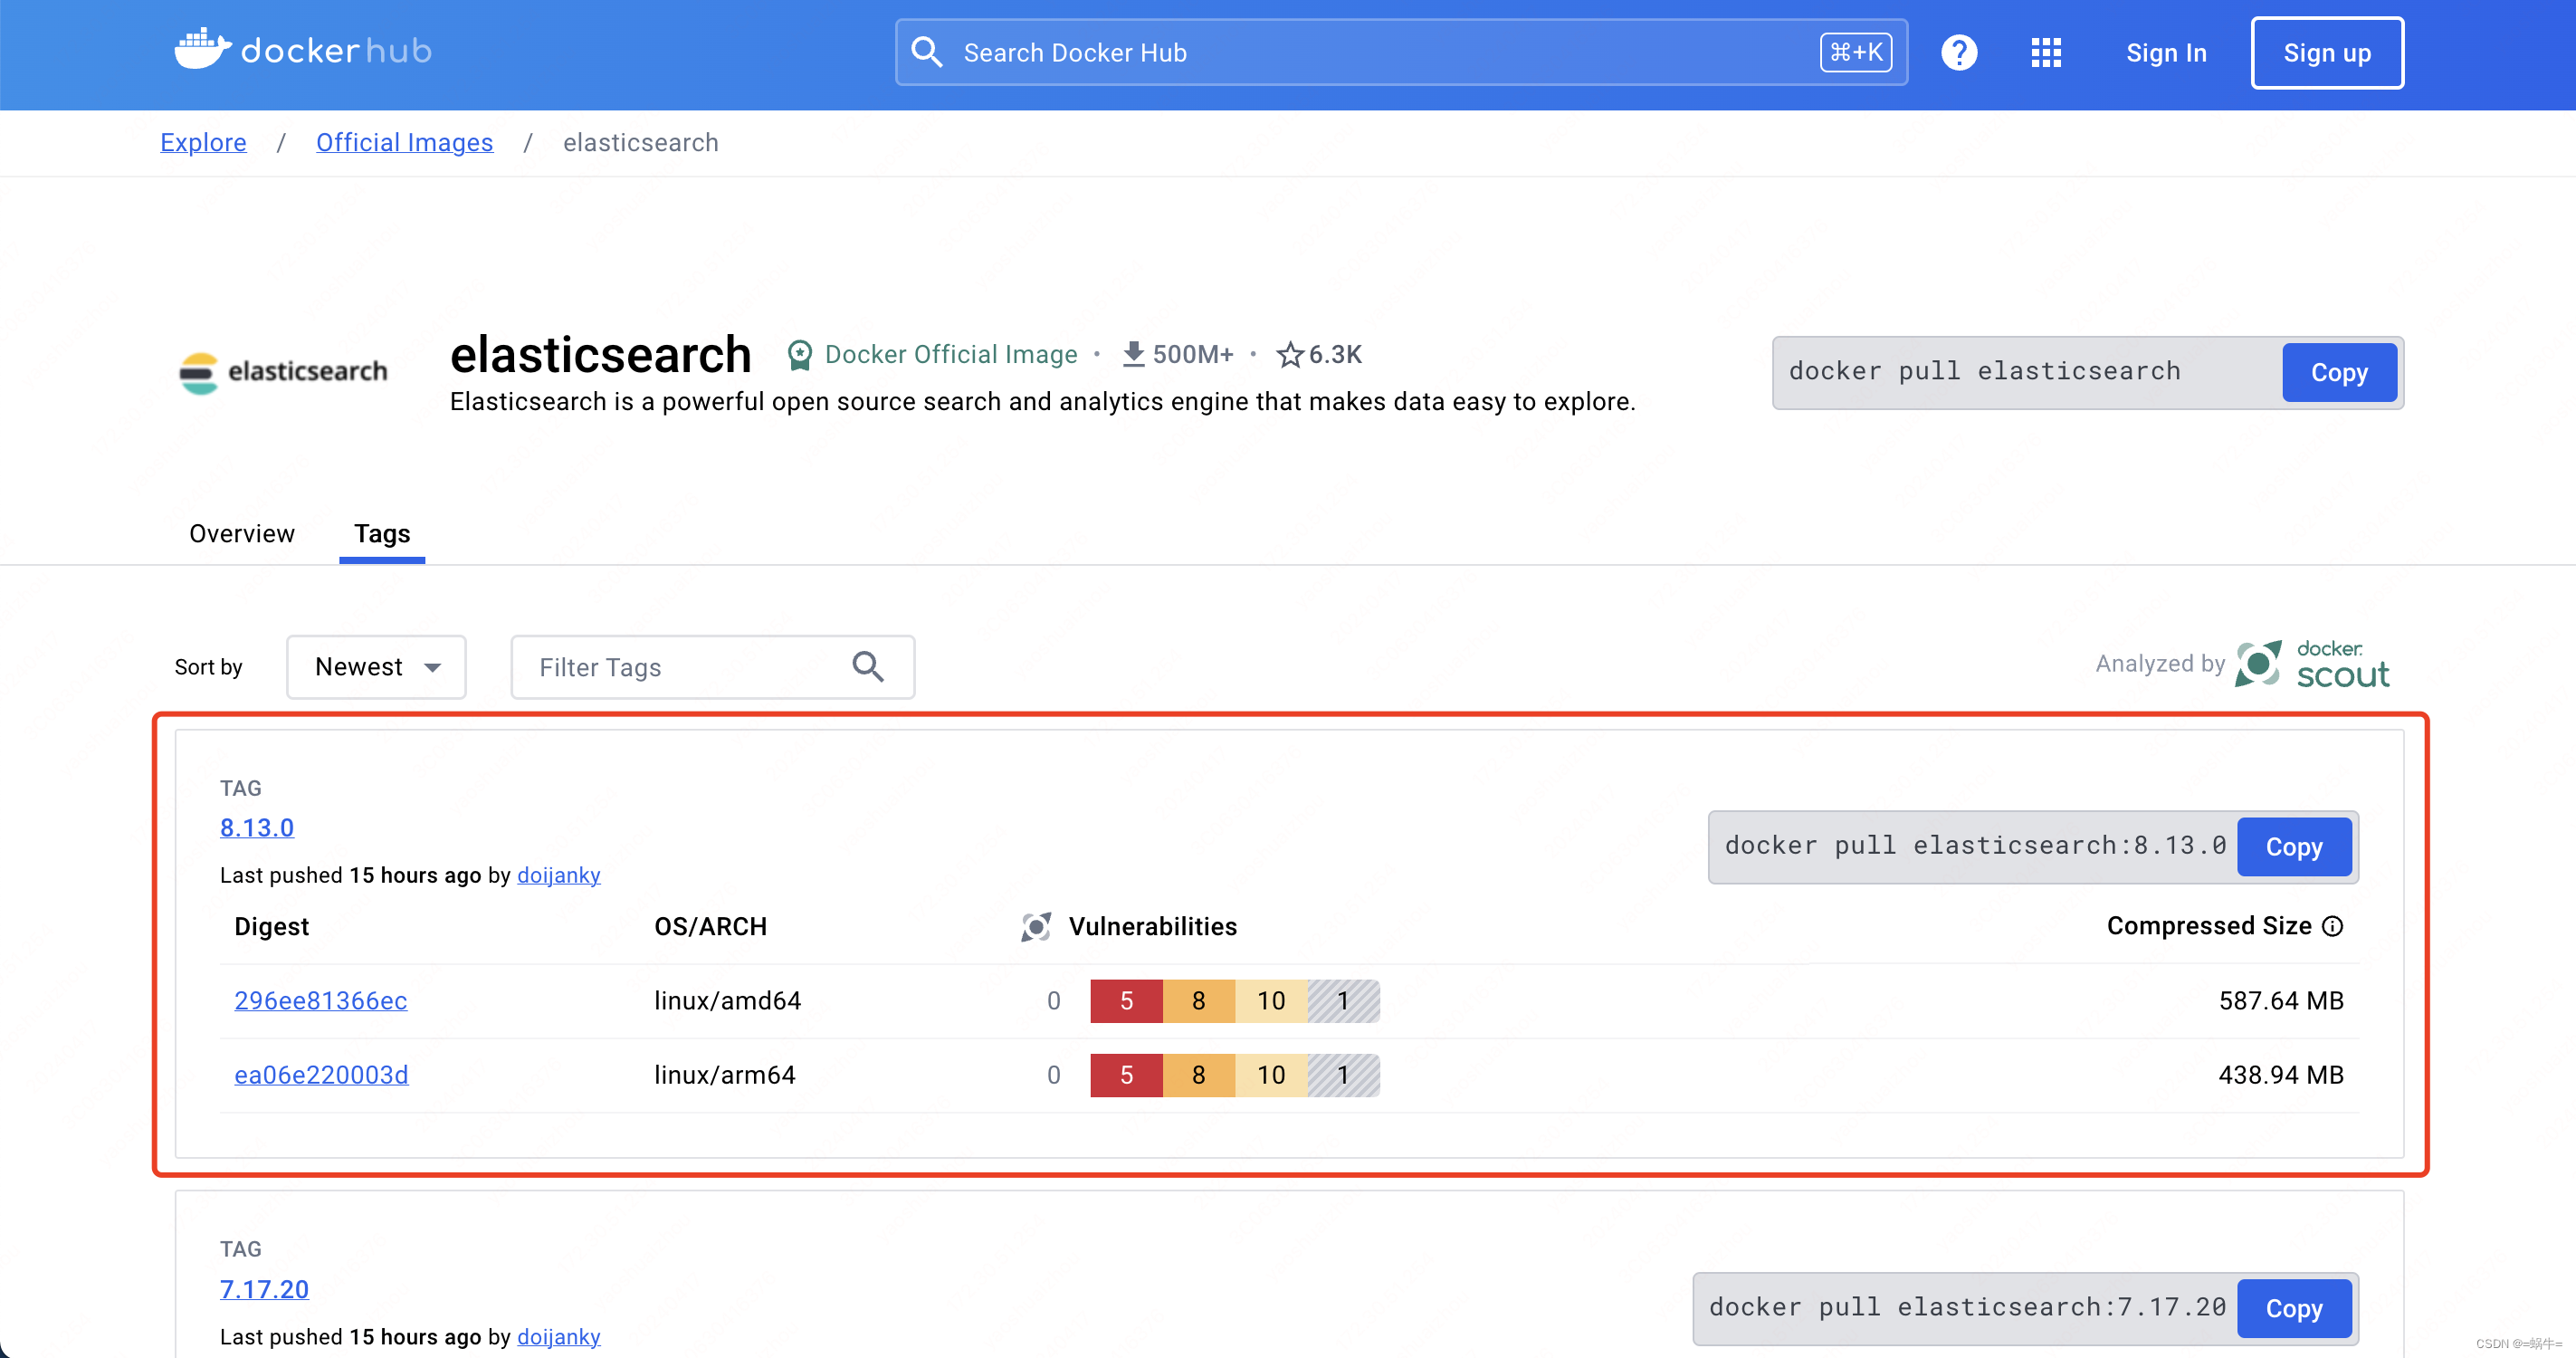Copy the elasticsearch:8.13.0 pull command
2576x1358 pixels.
(x=2294, y=847)
